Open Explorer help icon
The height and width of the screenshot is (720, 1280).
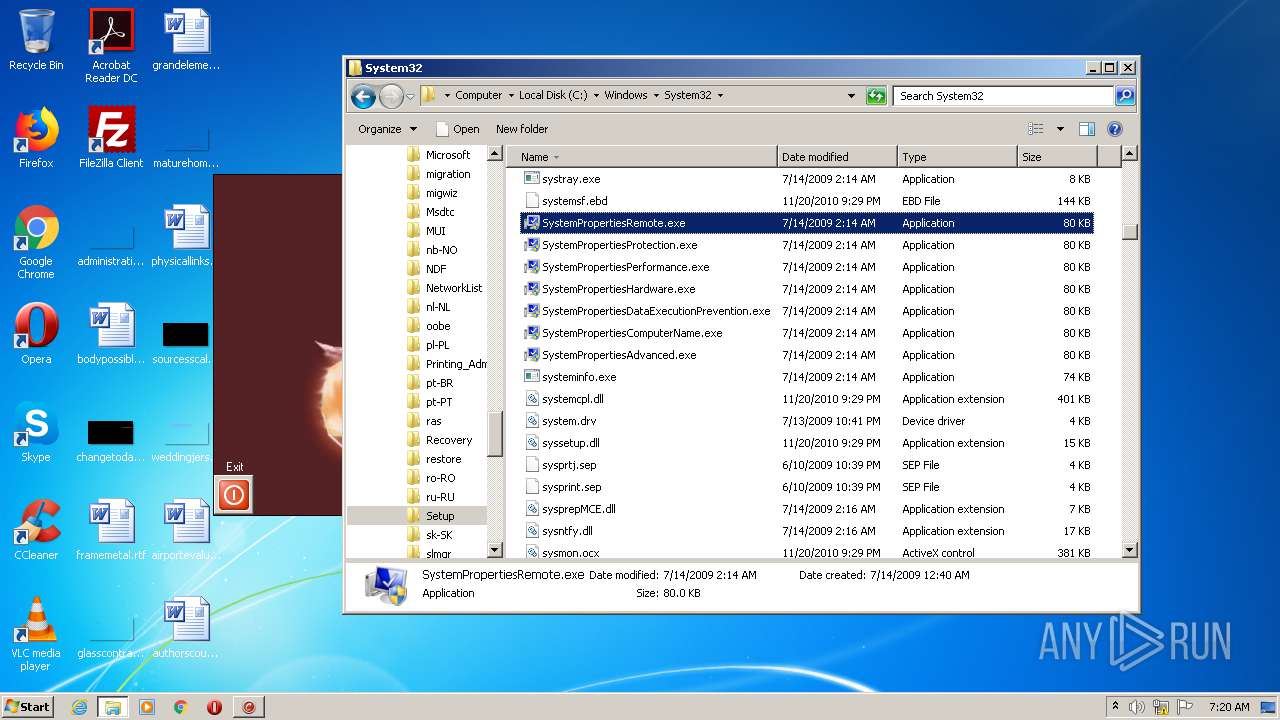coord(1115,129)
